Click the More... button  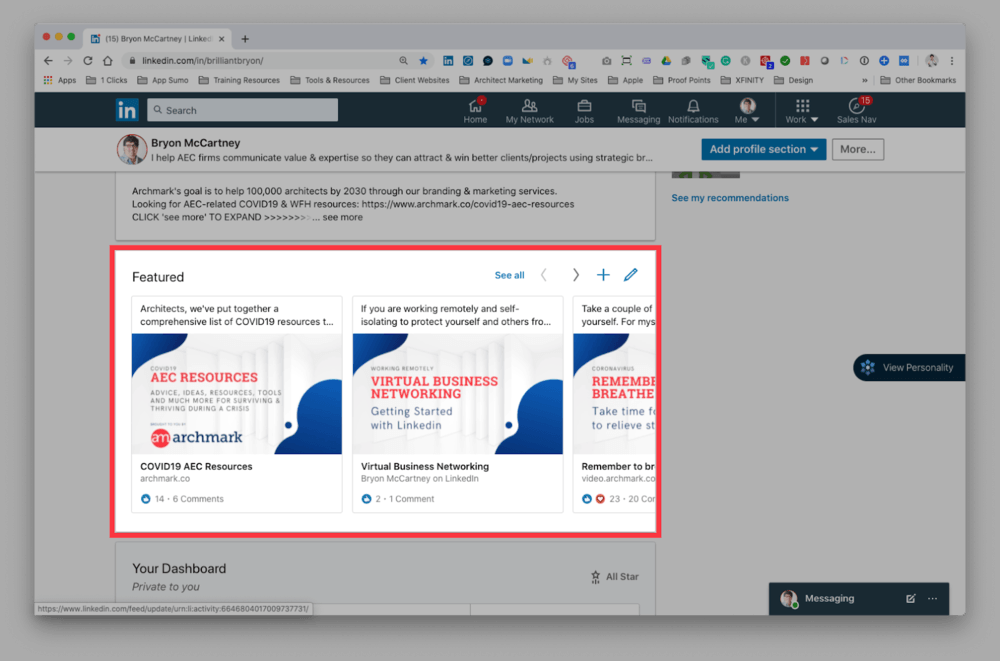pos(858,149)
